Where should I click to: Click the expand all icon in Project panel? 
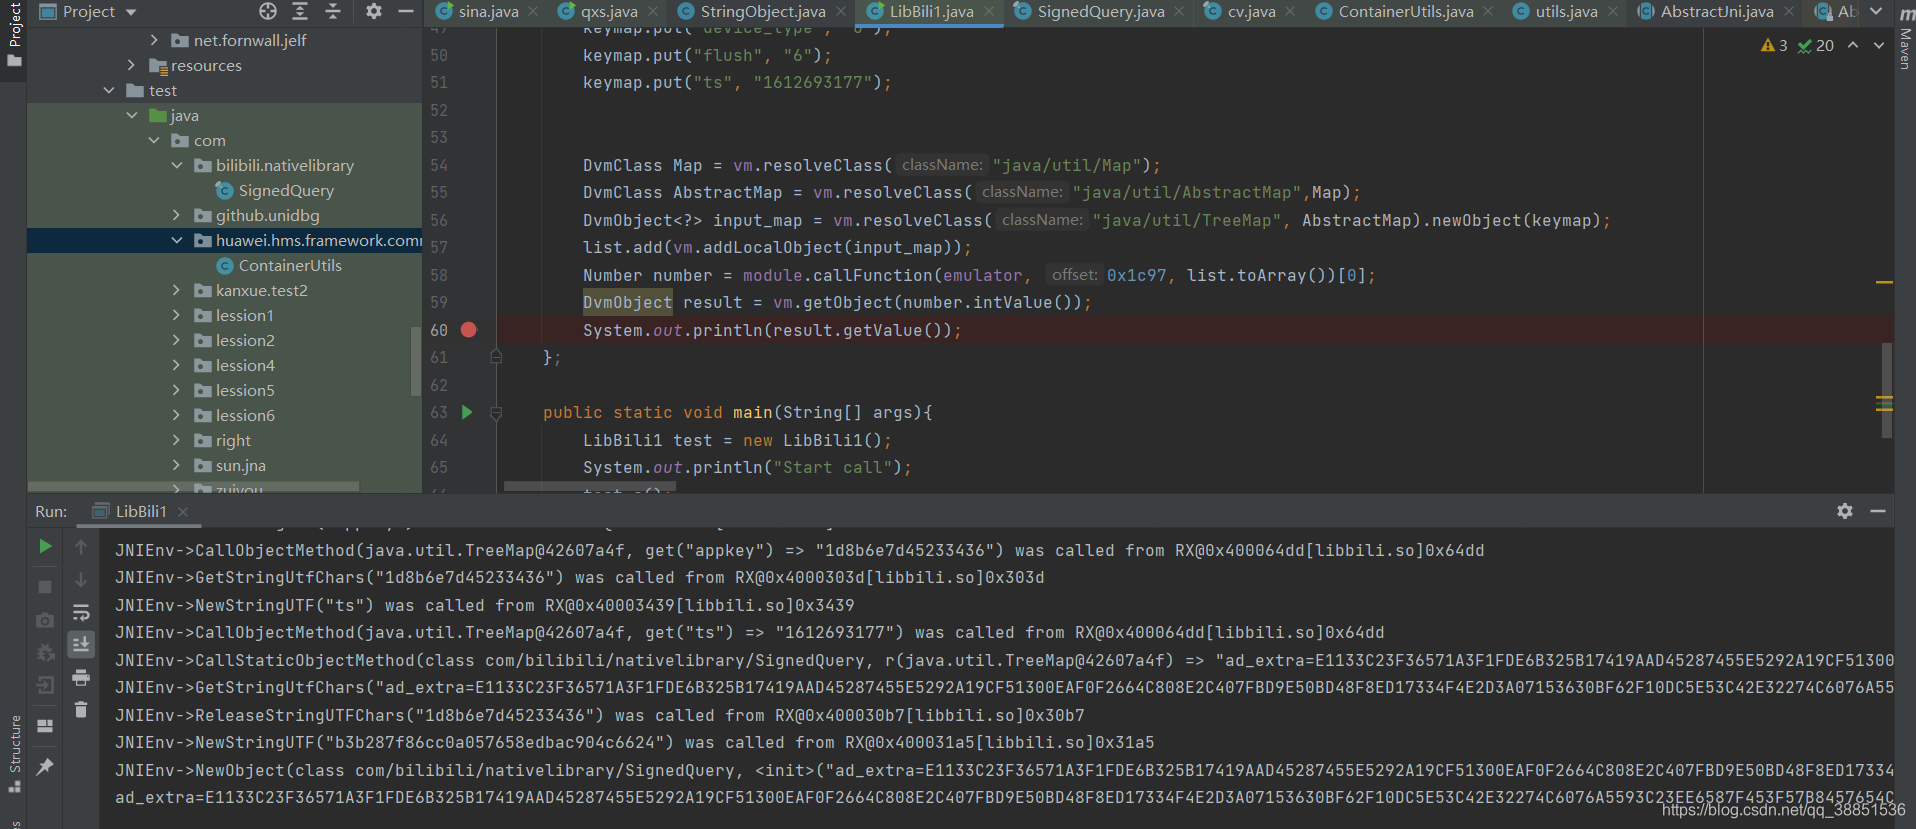pyautogui.click(x=300, y=11)
